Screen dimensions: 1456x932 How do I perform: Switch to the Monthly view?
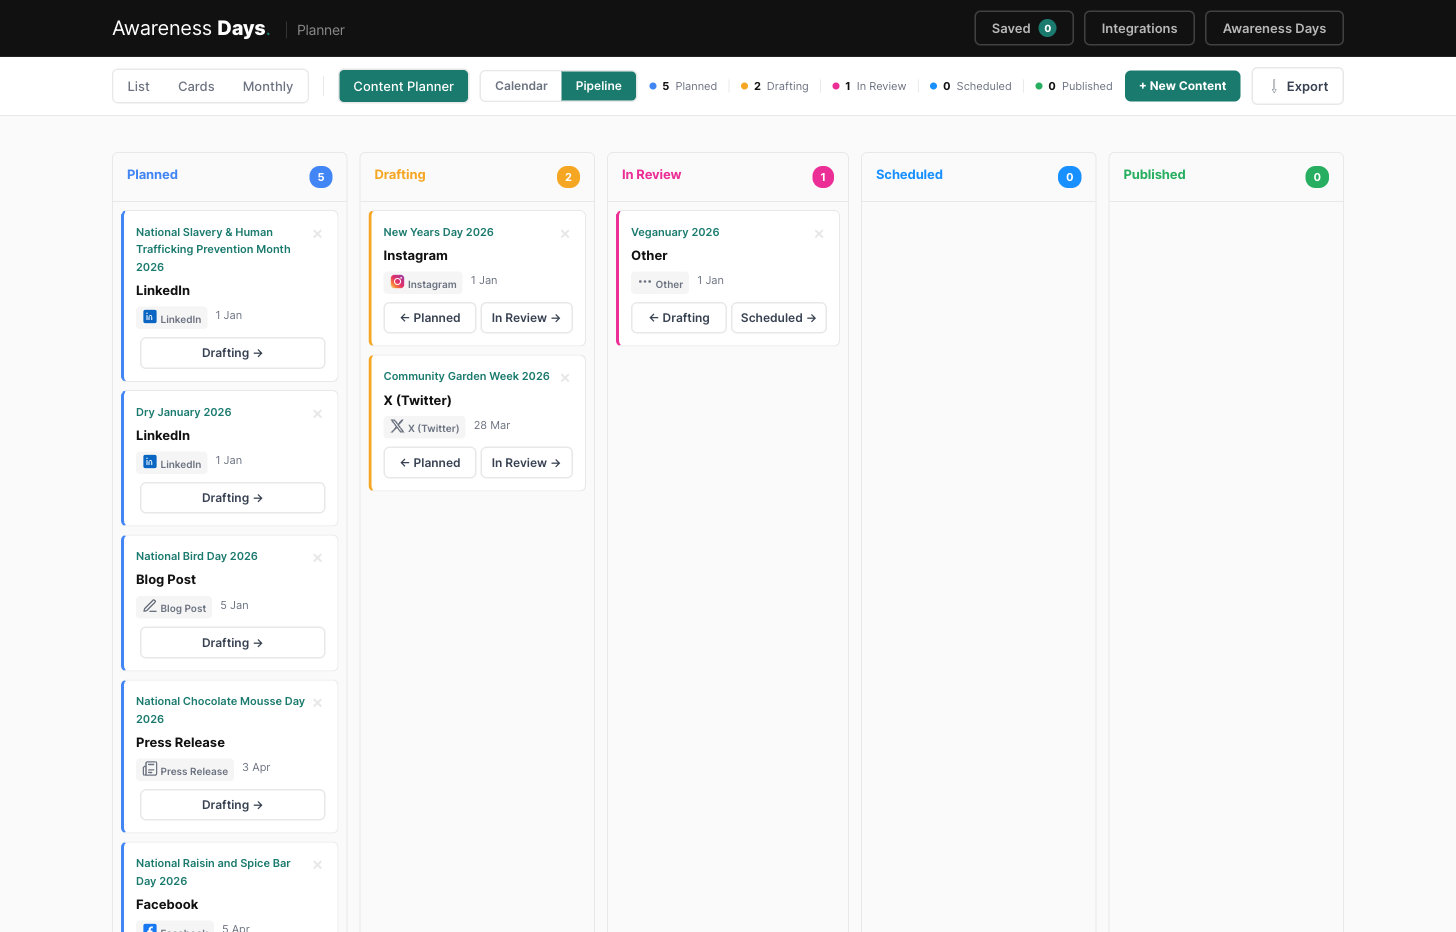[x=268, y=86]
